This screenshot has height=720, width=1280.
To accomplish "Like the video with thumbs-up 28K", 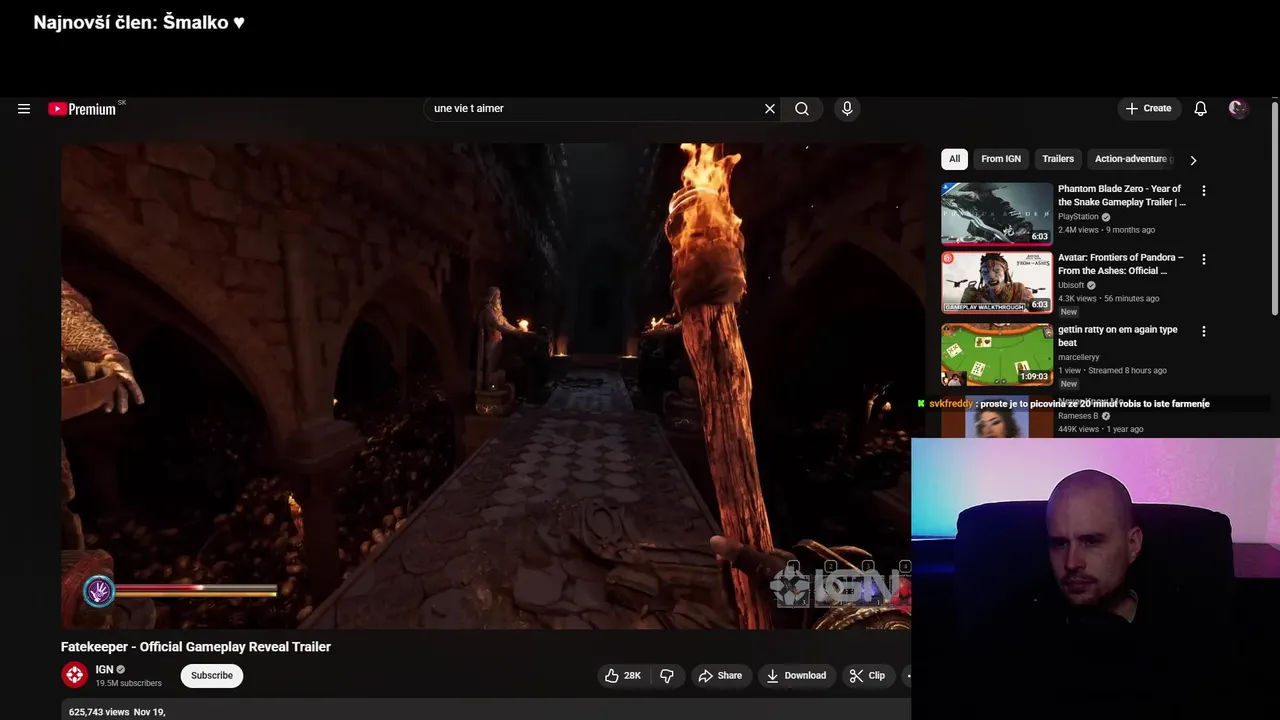I will (622, 676).
